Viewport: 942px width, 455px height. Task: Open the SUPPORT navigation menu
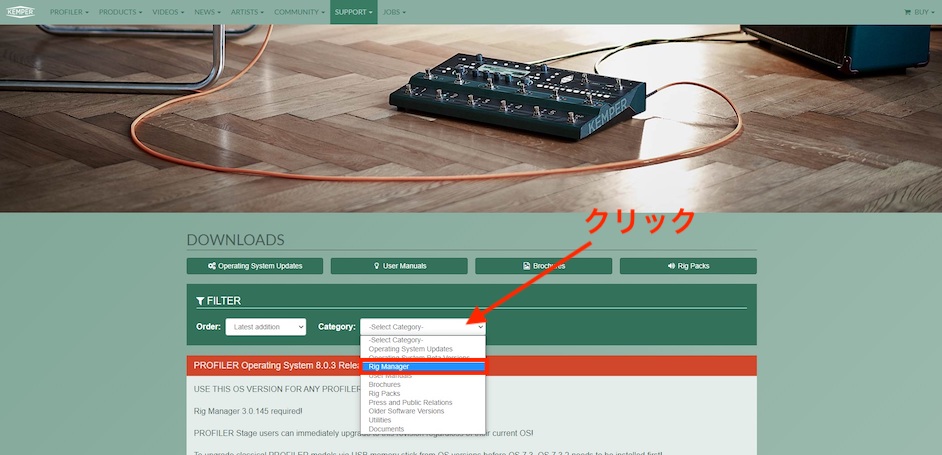tap(353, 12)
